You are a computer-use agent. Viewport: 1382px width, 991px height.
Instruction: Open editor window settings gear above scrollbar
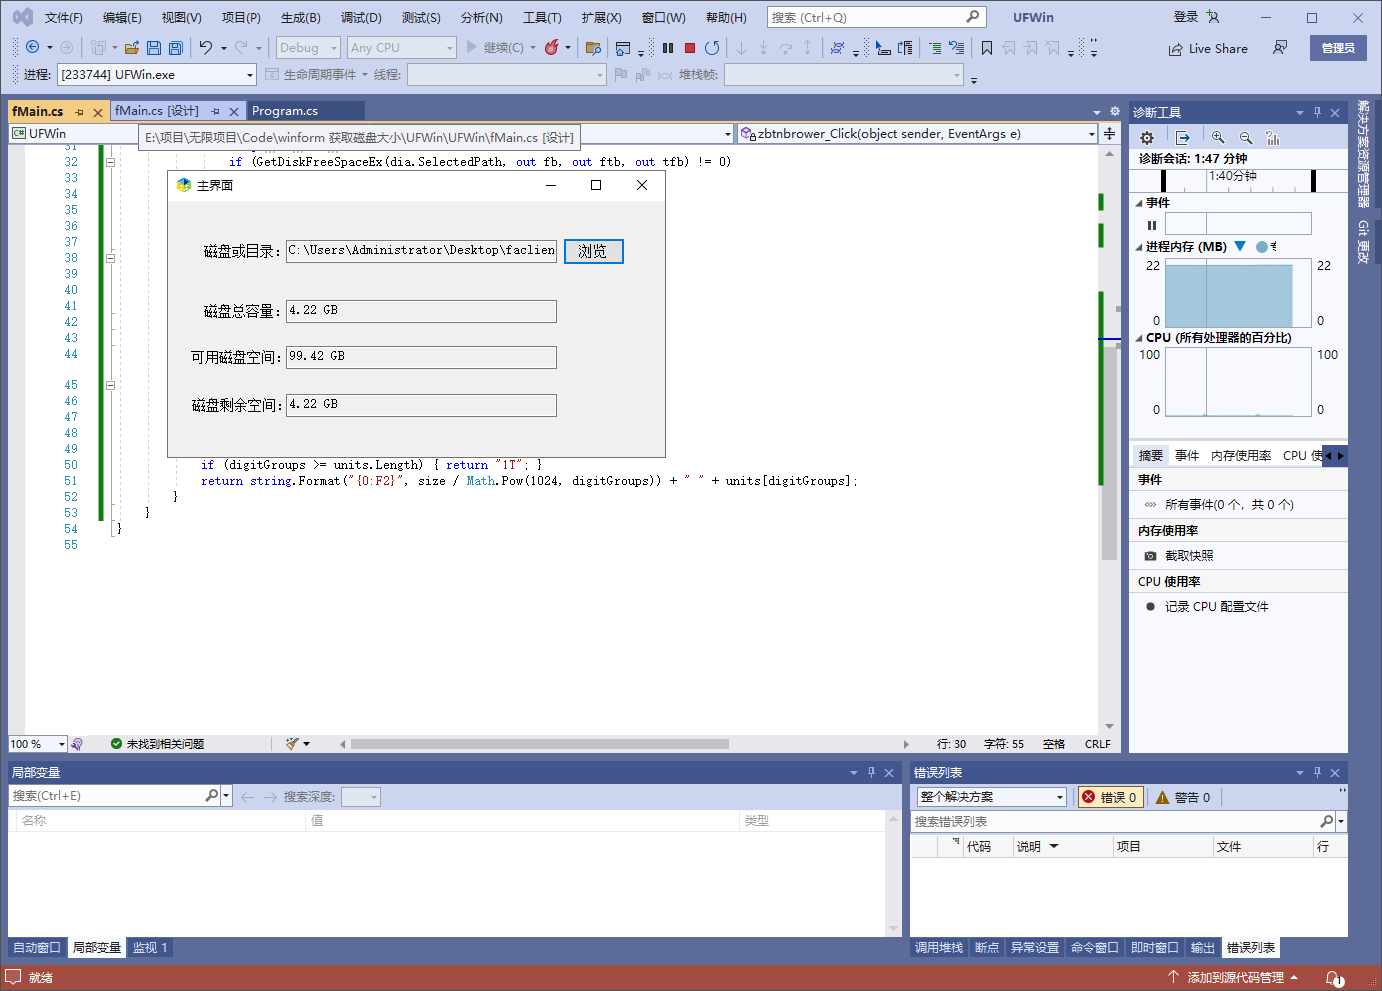[x=1115, y=111]
